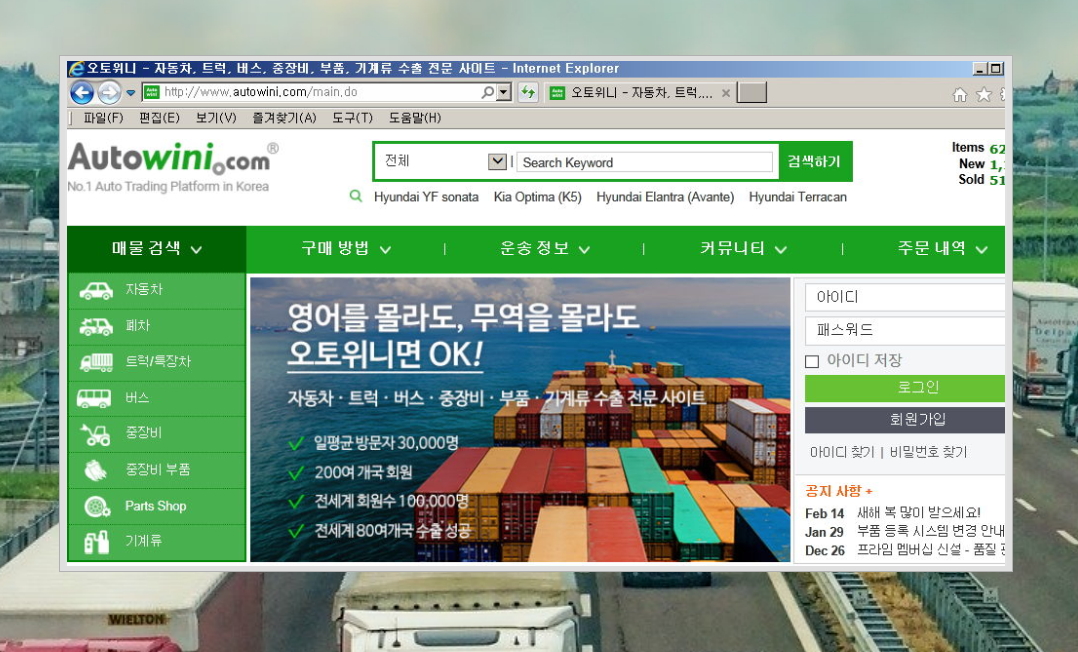
Task: Open the address bar autocomplete dropdown
Action: [505, 92]
